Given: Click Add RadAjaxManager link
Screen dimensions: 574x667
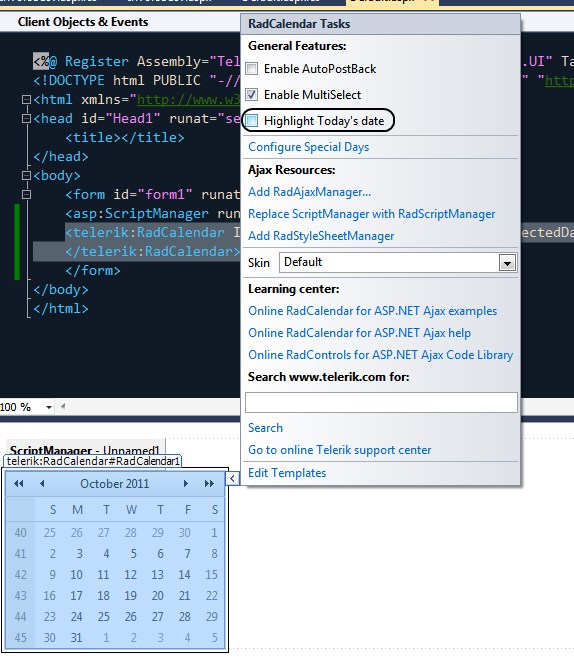Looking at the screenshot, I should pos(309,192).
